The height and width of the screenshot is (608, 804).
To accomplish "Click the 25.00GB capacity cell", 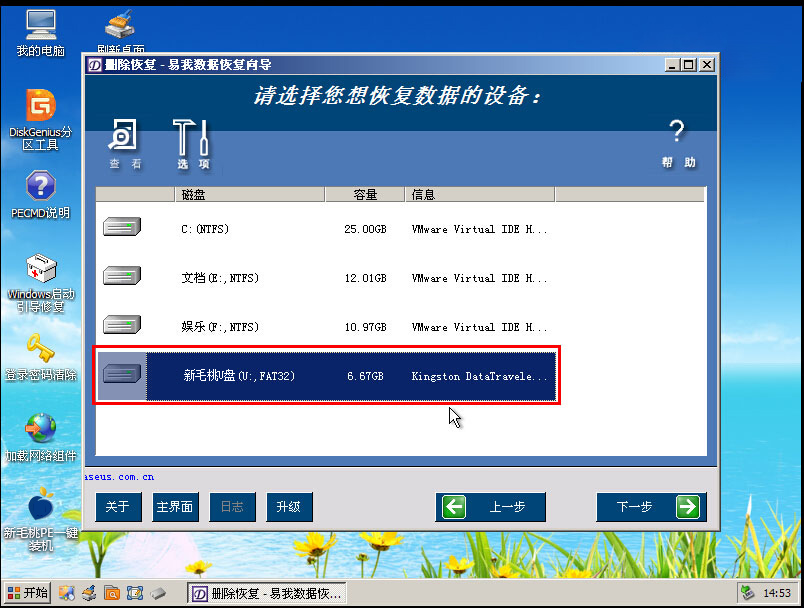I will (365, 229).
